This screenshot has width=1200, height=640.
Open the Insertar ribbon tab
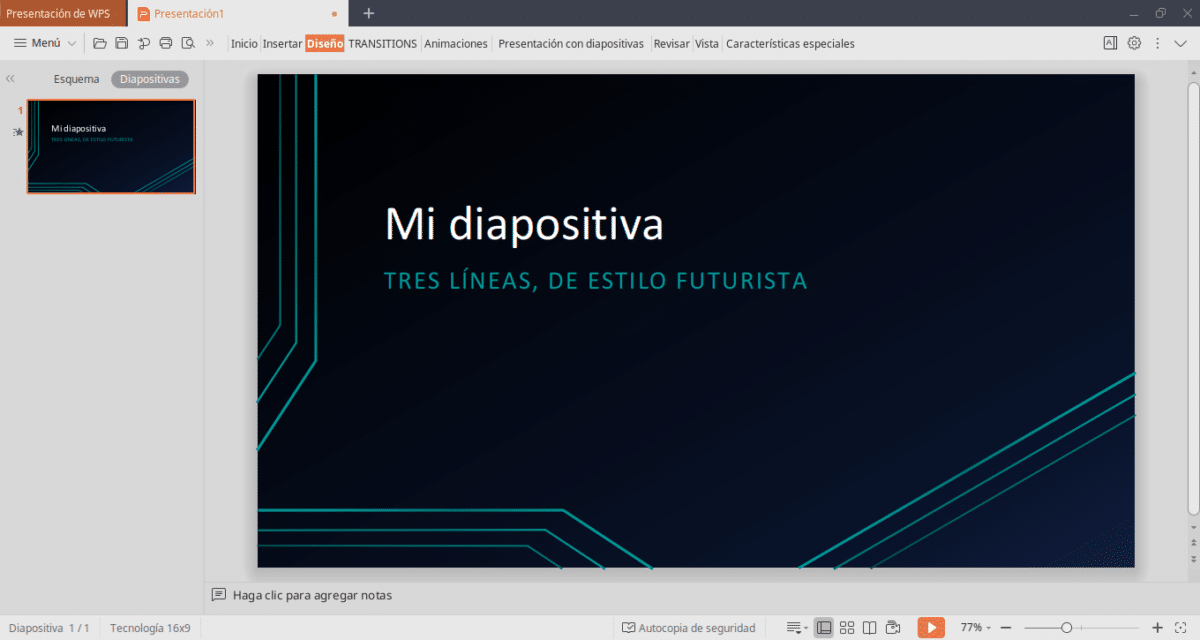pyautogui.click(x=282, y=43)
